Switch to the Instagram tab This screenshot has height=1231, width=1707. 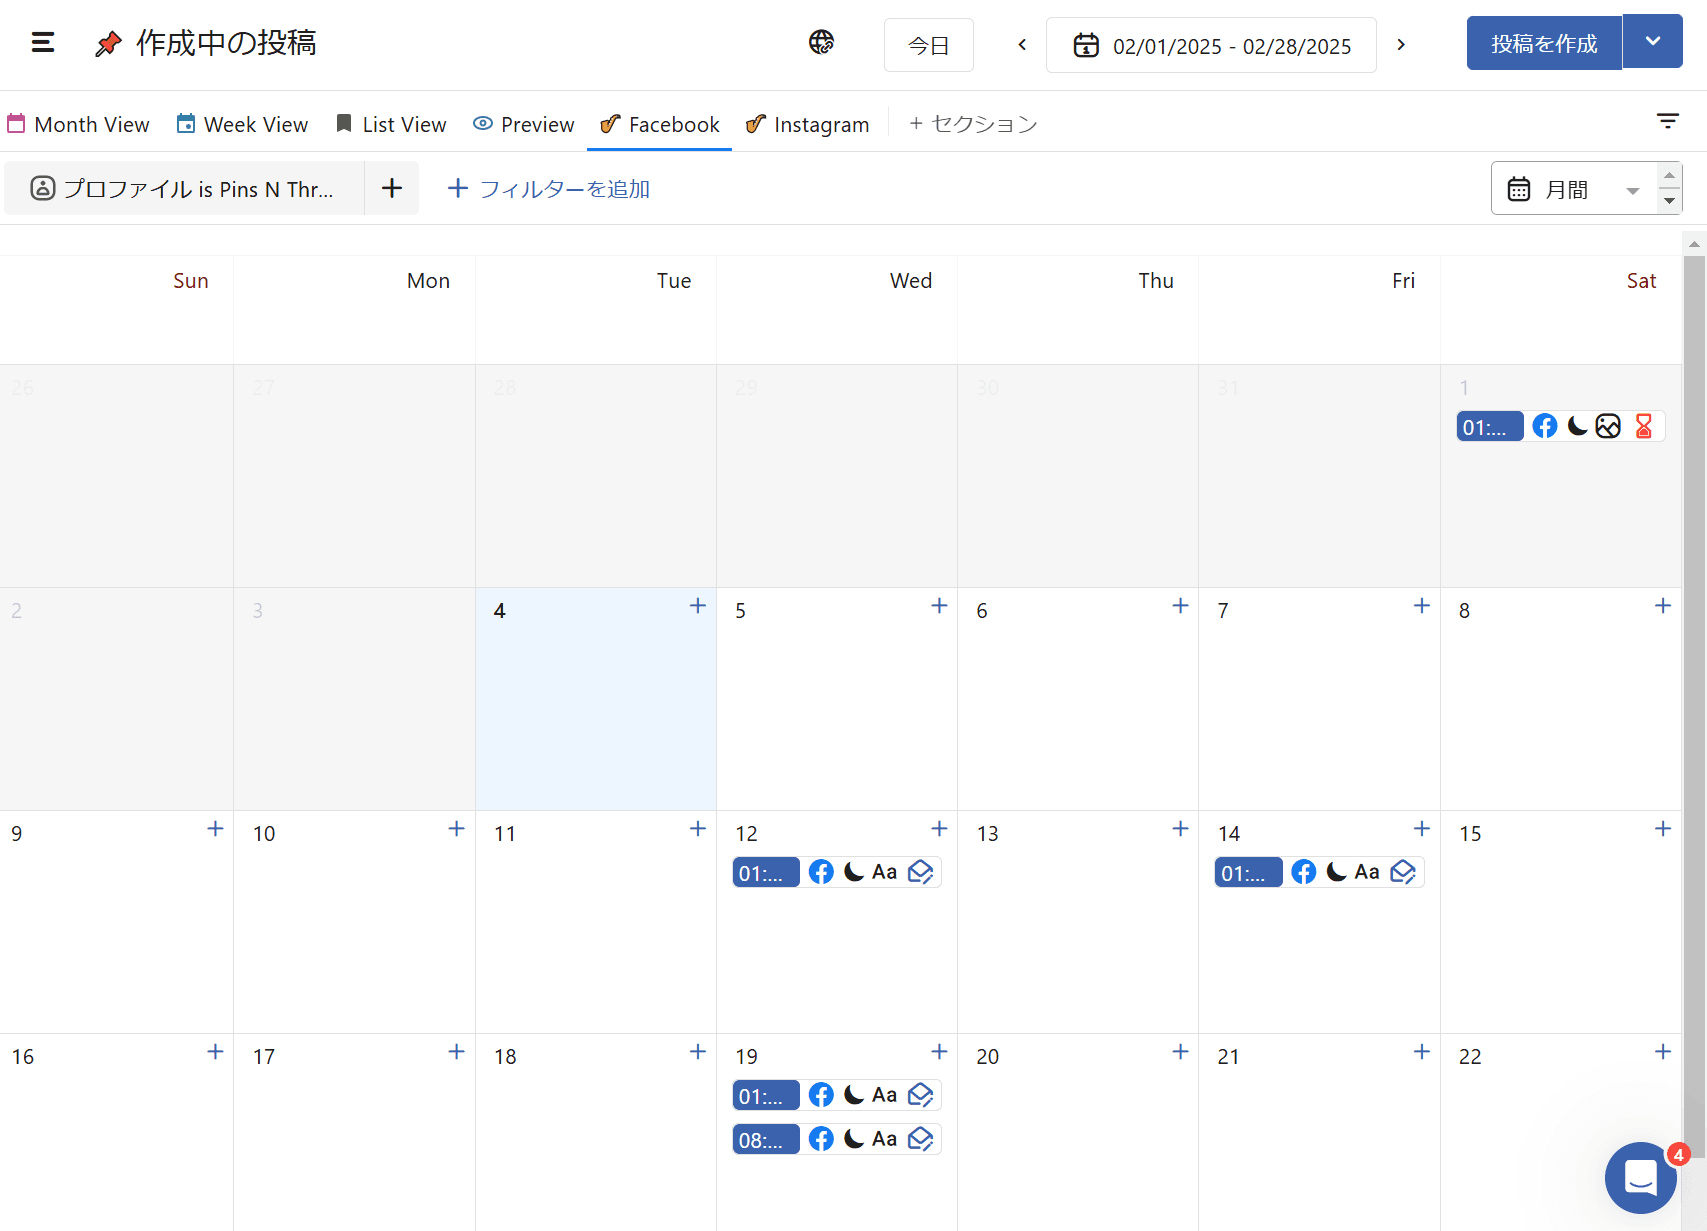(808, 124)
